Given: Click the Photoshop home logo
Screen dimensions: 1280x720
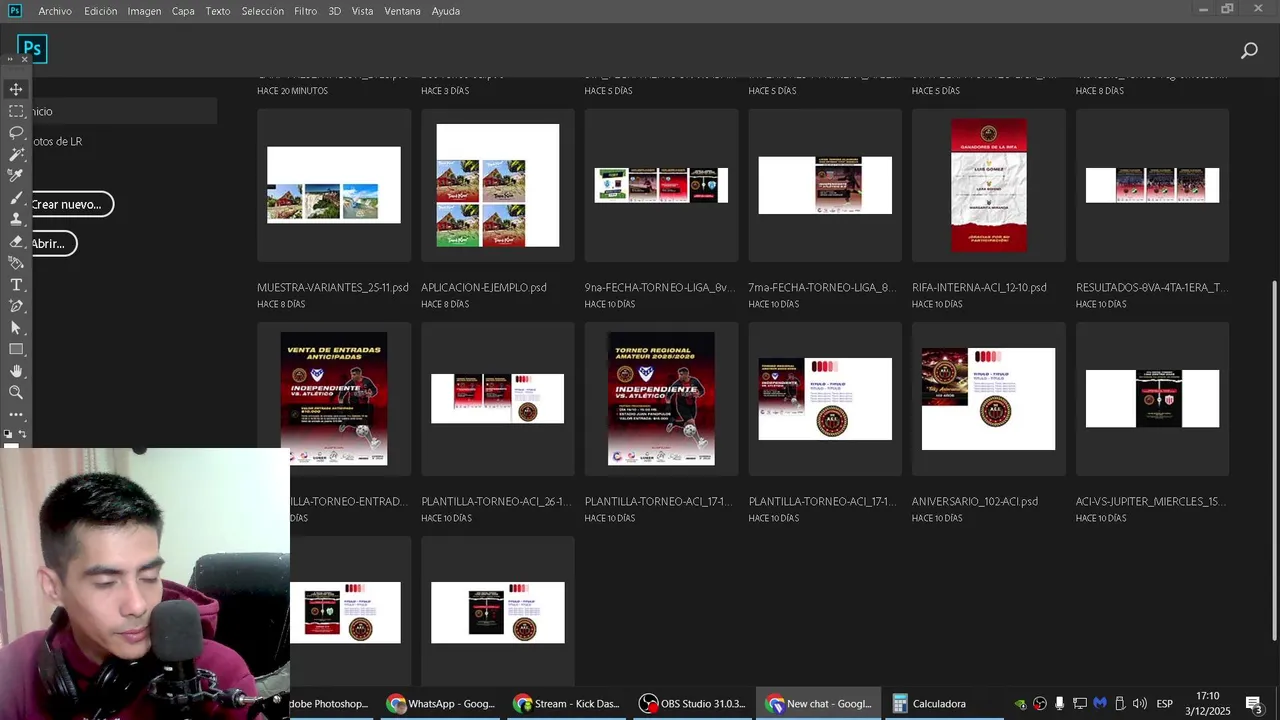Looking at the screenshot, I should coord(32,48).
